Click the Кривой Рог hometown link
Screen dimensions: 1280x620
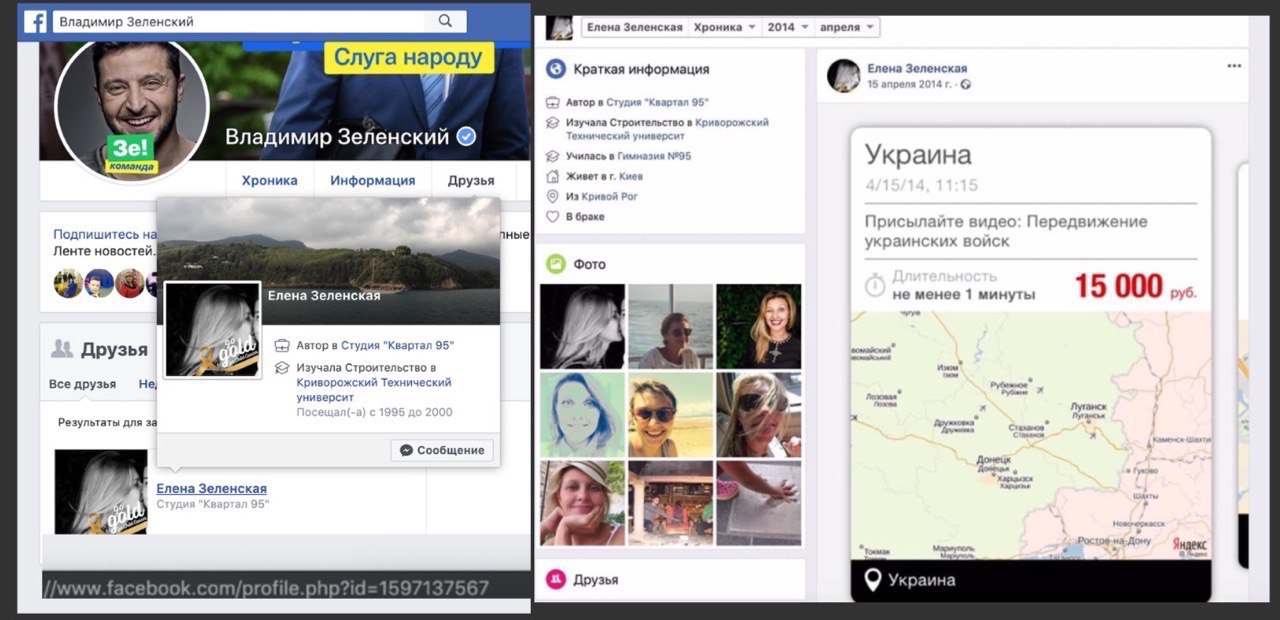(x=609, y=196)
